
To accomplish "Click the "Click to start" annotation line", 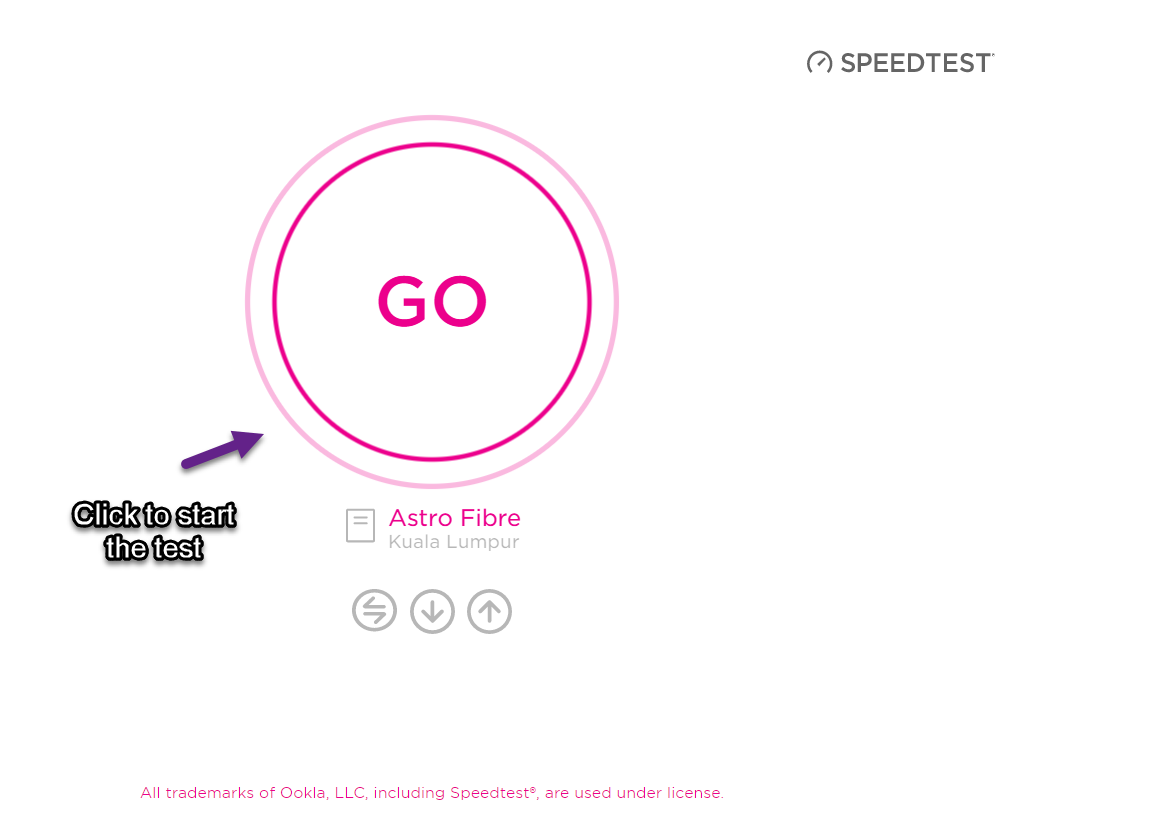I will click(x=154, y=515).
